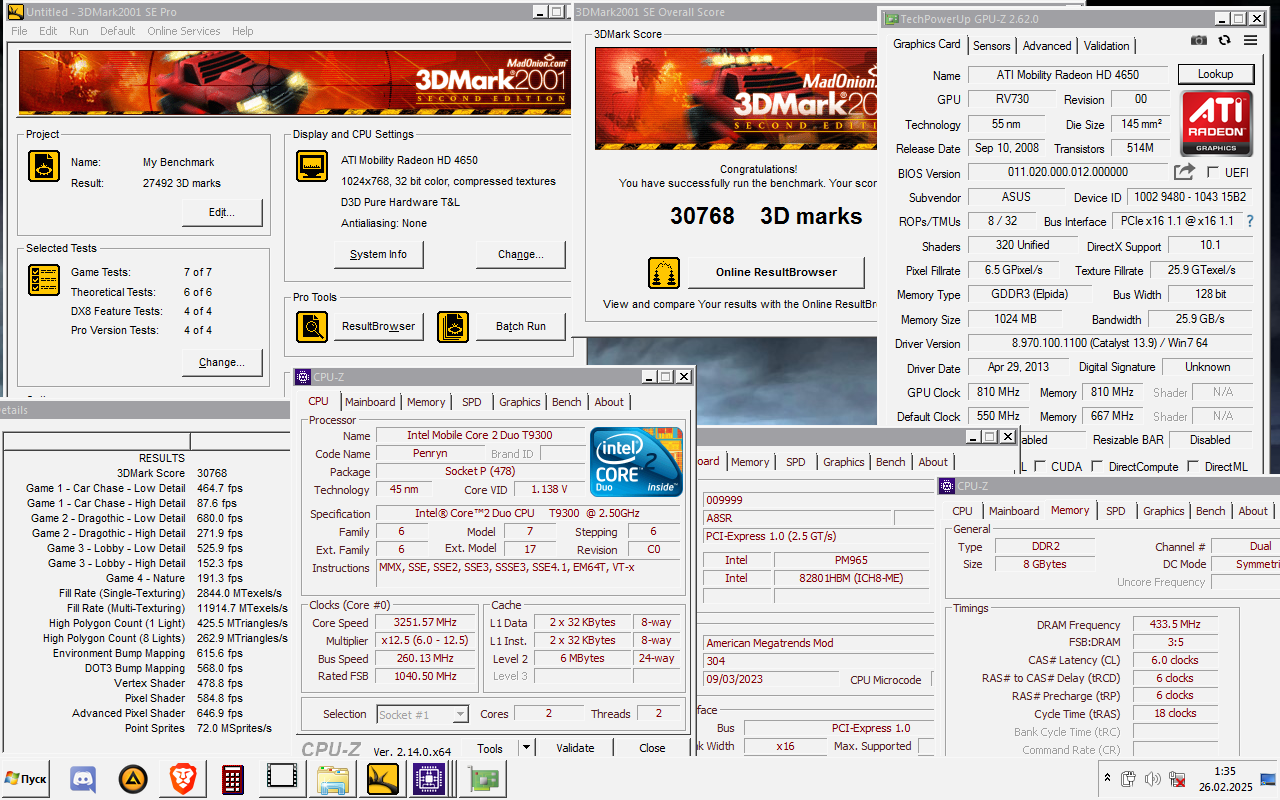Viewport: 1280px width, 800px height.
Task: Click the ResultBrowser magnifier icon in Pro Tools
Action: pyautogui.click(x=312, y=327)
